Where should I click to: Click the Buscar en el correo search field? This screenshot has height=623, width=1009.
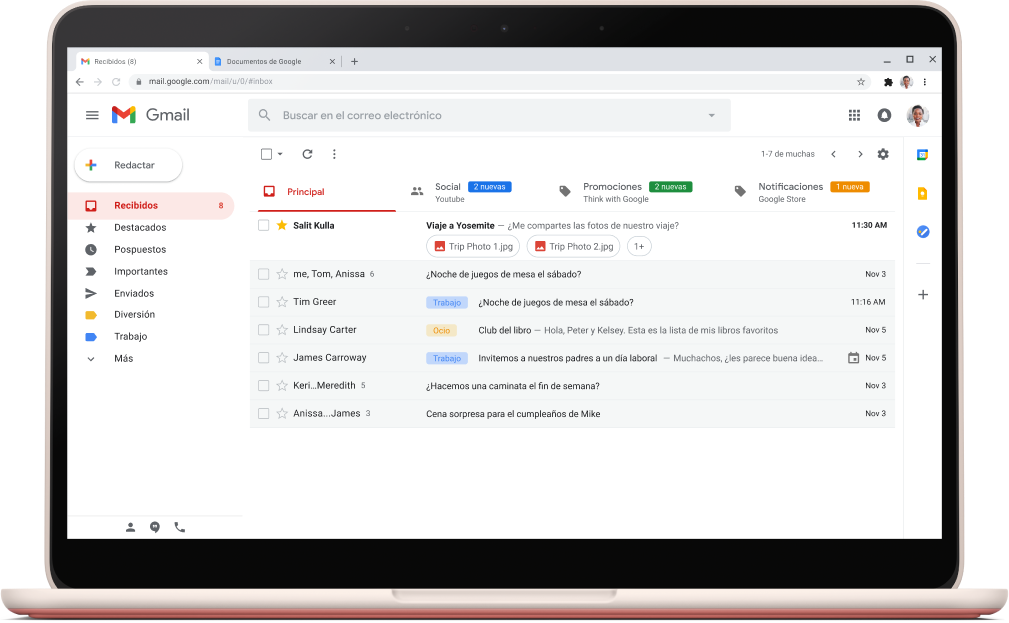click(480, 115)
